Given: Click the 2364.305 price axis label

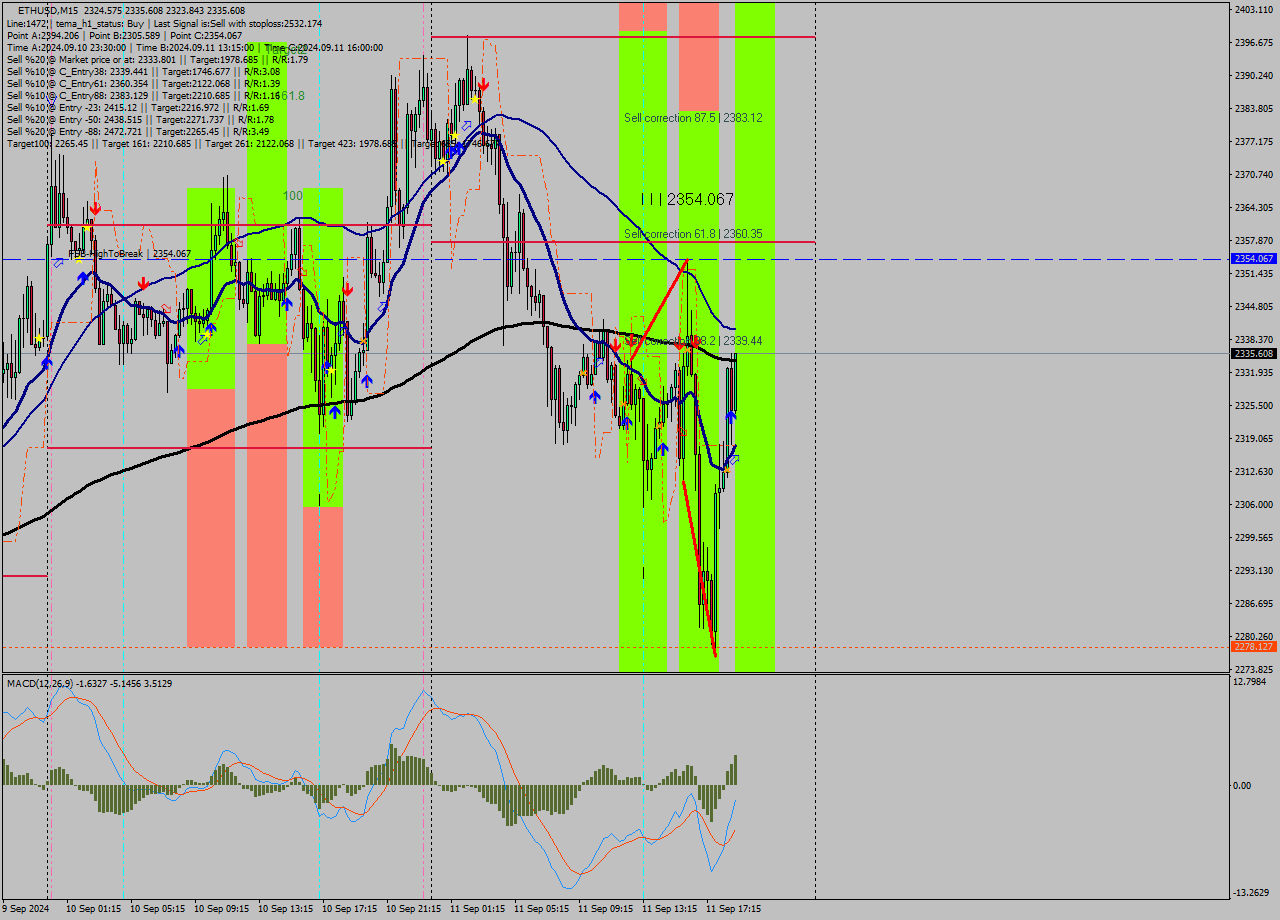Looking at the screenshot, I should coord(1254,207).
